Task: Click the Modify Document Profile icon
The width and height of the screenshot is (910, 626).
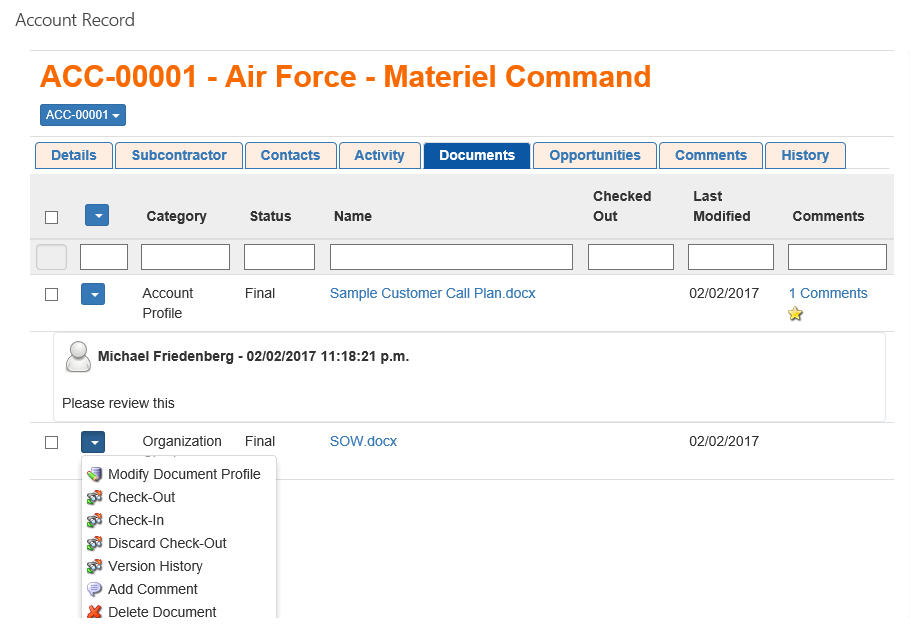Action: click(95, 474)
